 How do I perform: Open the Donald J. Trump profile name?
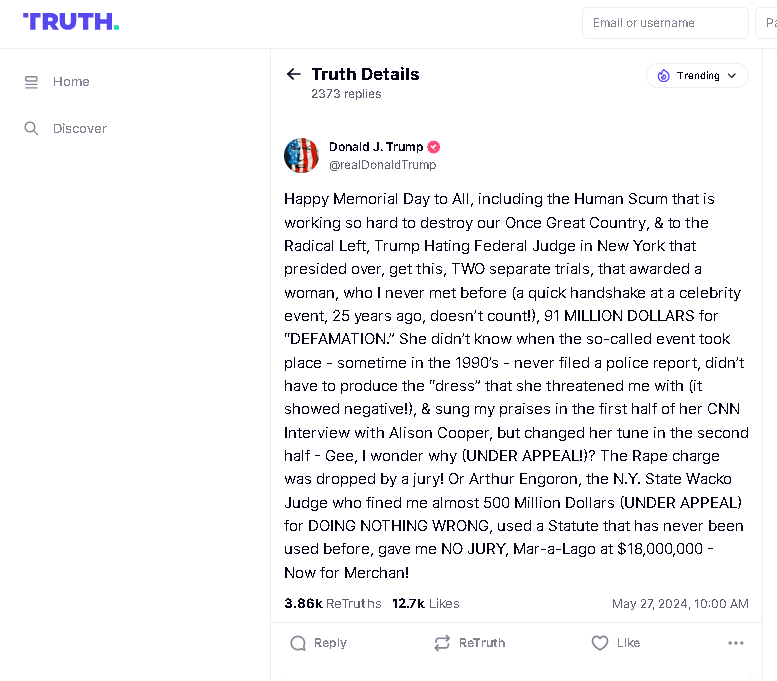pyautogui.click(x=376, y=147)
